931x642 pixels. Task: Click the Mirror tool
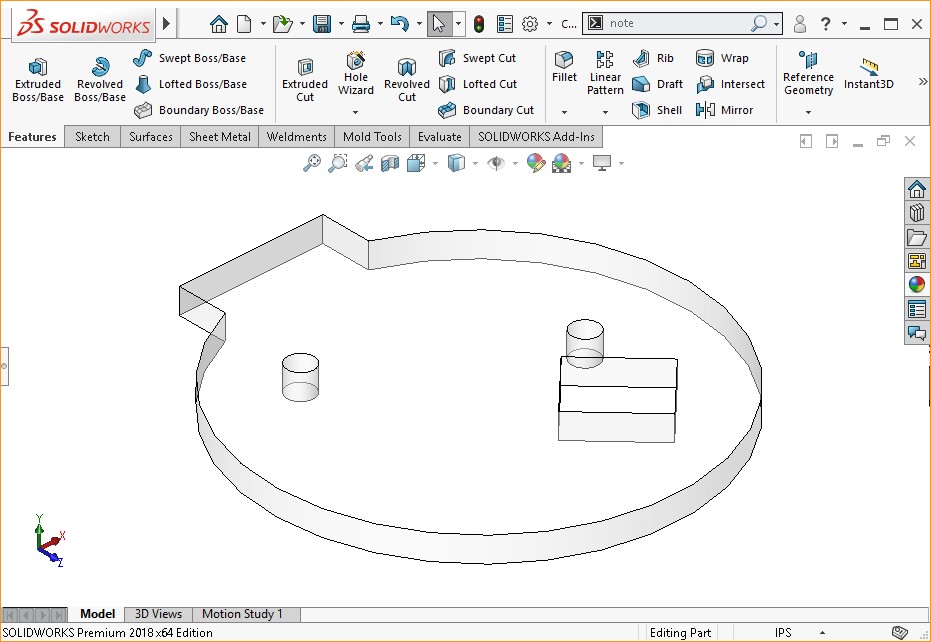click(724, 110)
